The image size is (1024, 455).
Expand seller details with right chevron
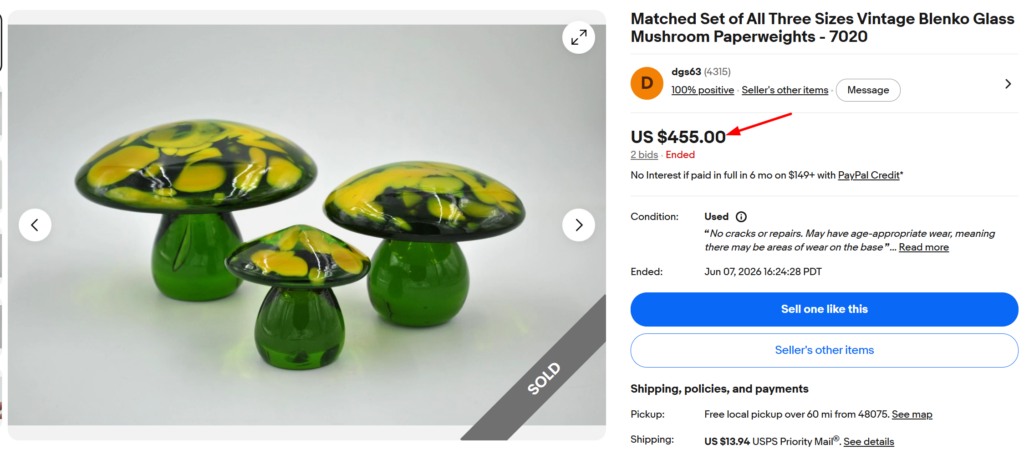pos(1008,84)
